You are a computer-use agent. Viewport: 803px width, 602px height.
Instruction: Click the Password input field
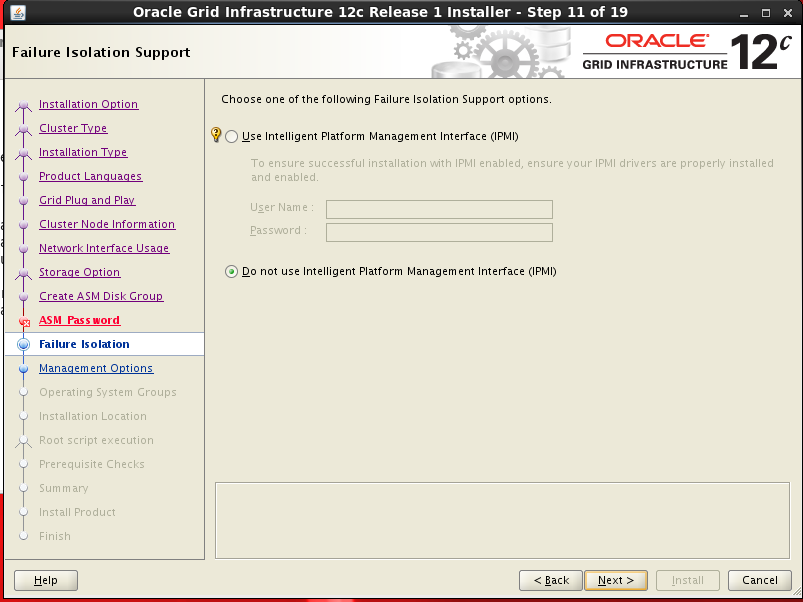point(439,232)
